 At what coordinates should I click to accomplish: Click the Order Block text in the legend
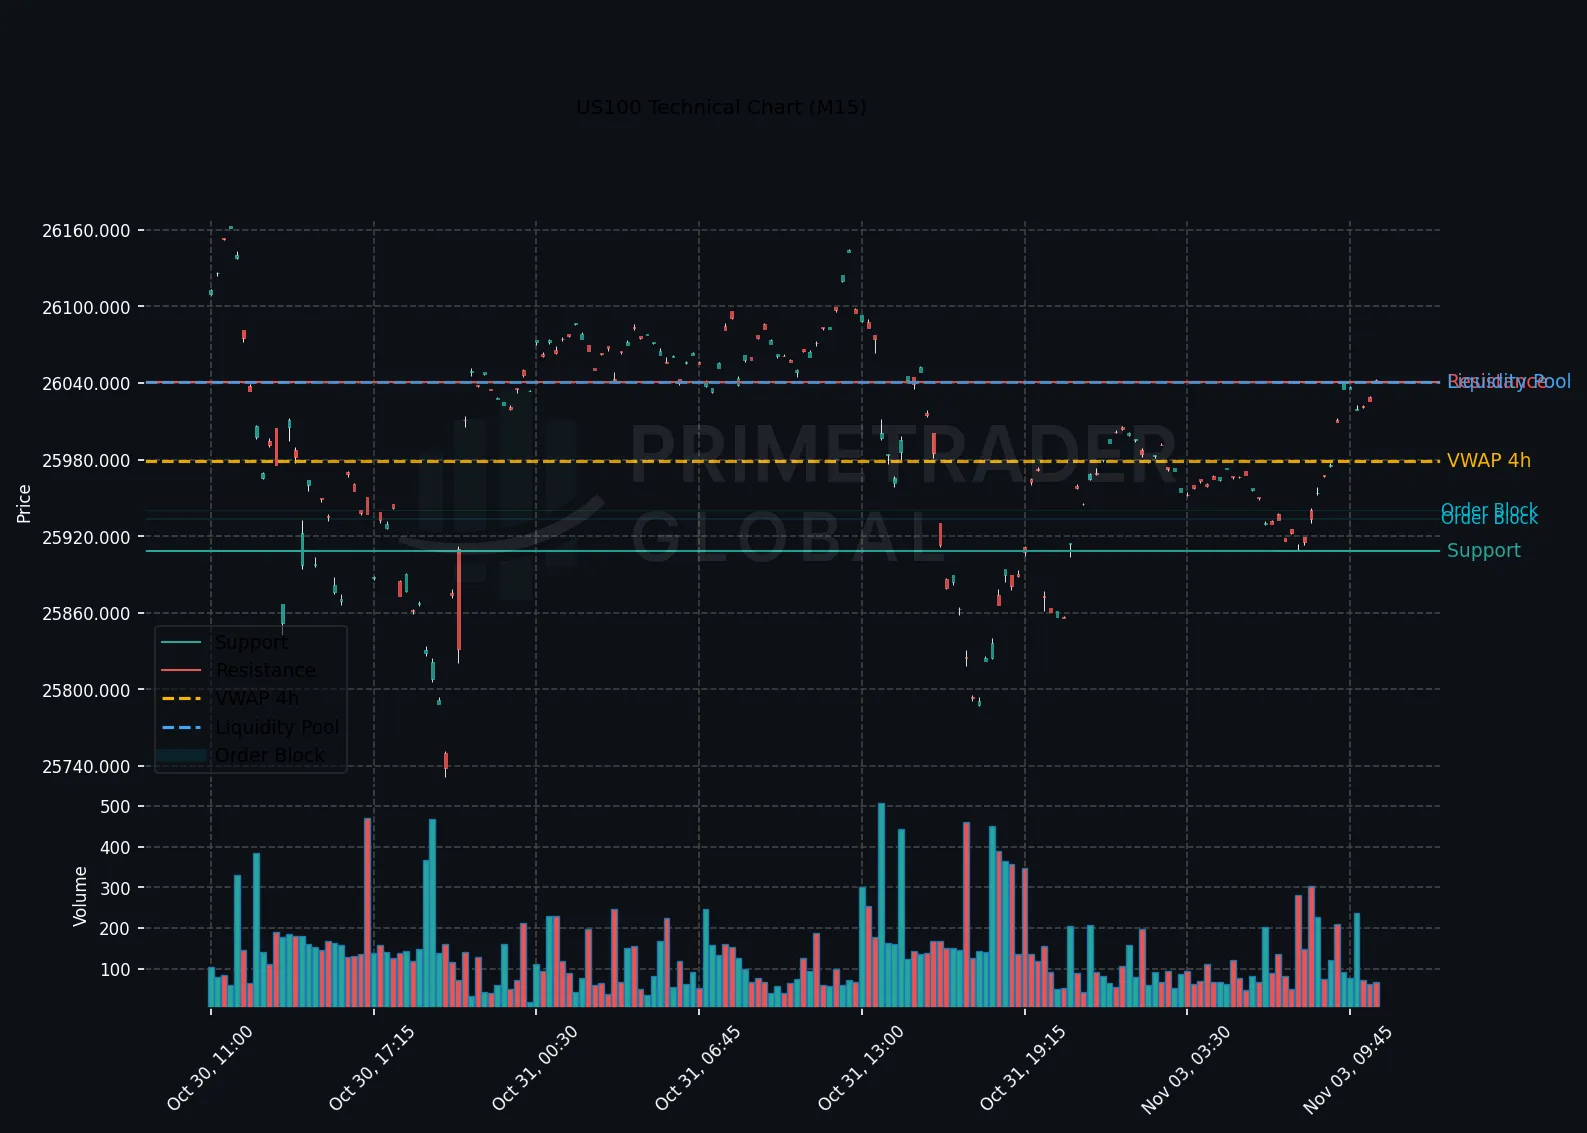point(270,755)
